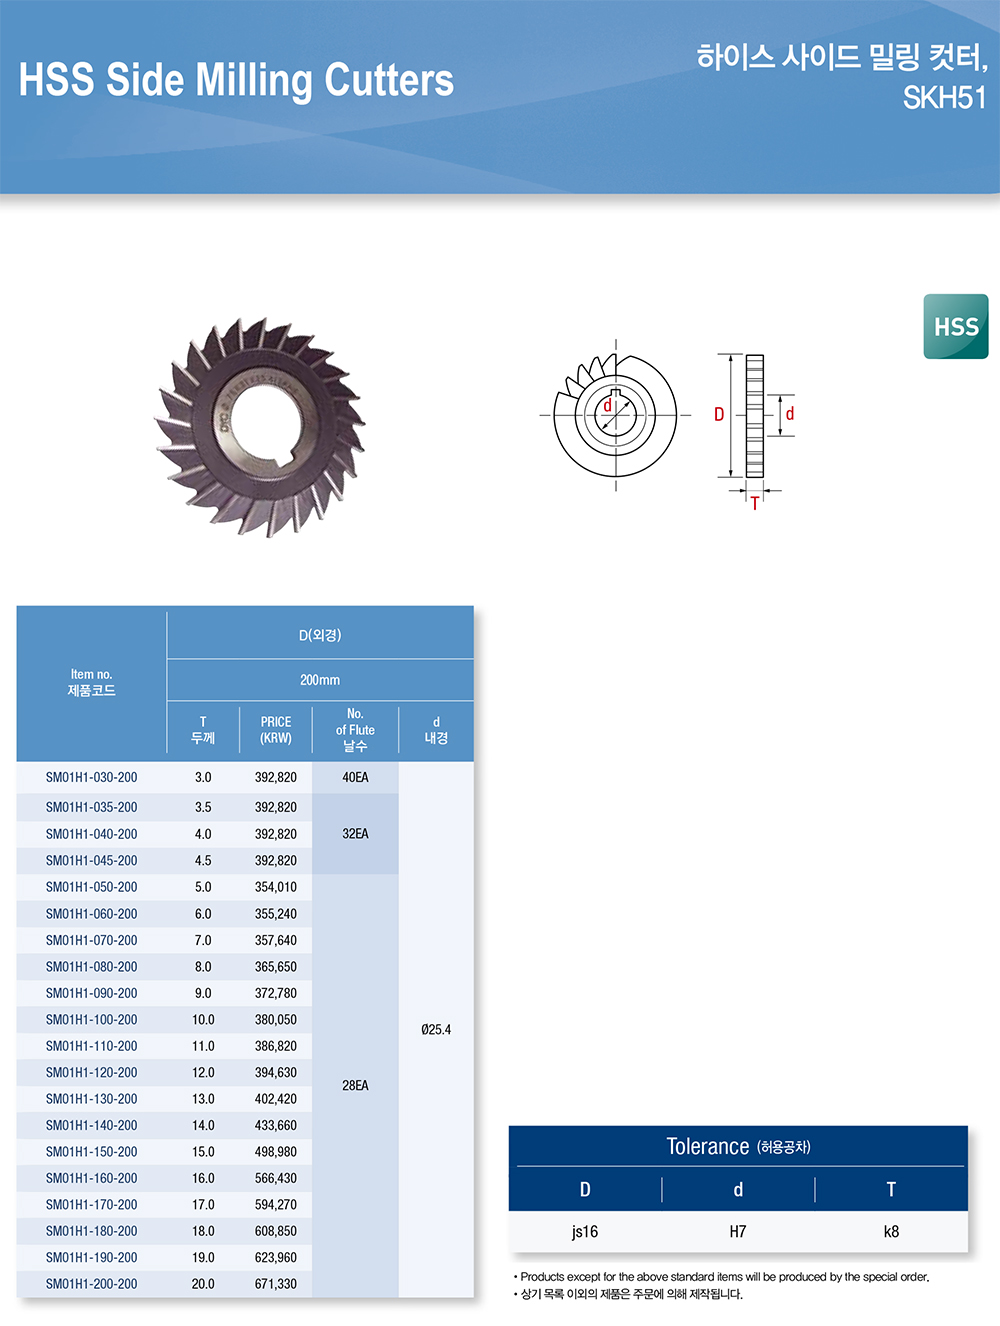Screen dimensions: 1000x1326
Task: Select item code SM01H1-050-200
Action: click(x=92, y=887)
